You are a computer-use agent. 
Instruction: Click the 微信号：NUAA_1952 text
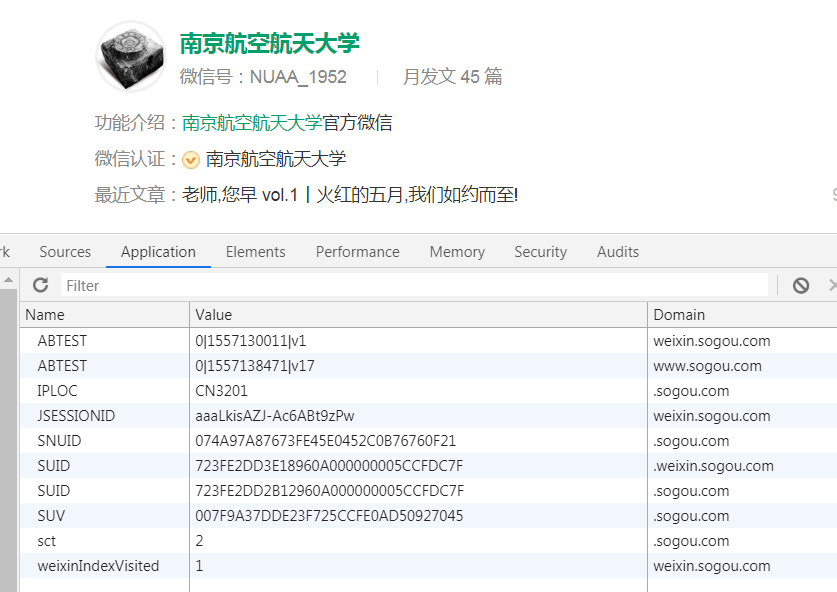pyautogui.click(x=263, y=77)
